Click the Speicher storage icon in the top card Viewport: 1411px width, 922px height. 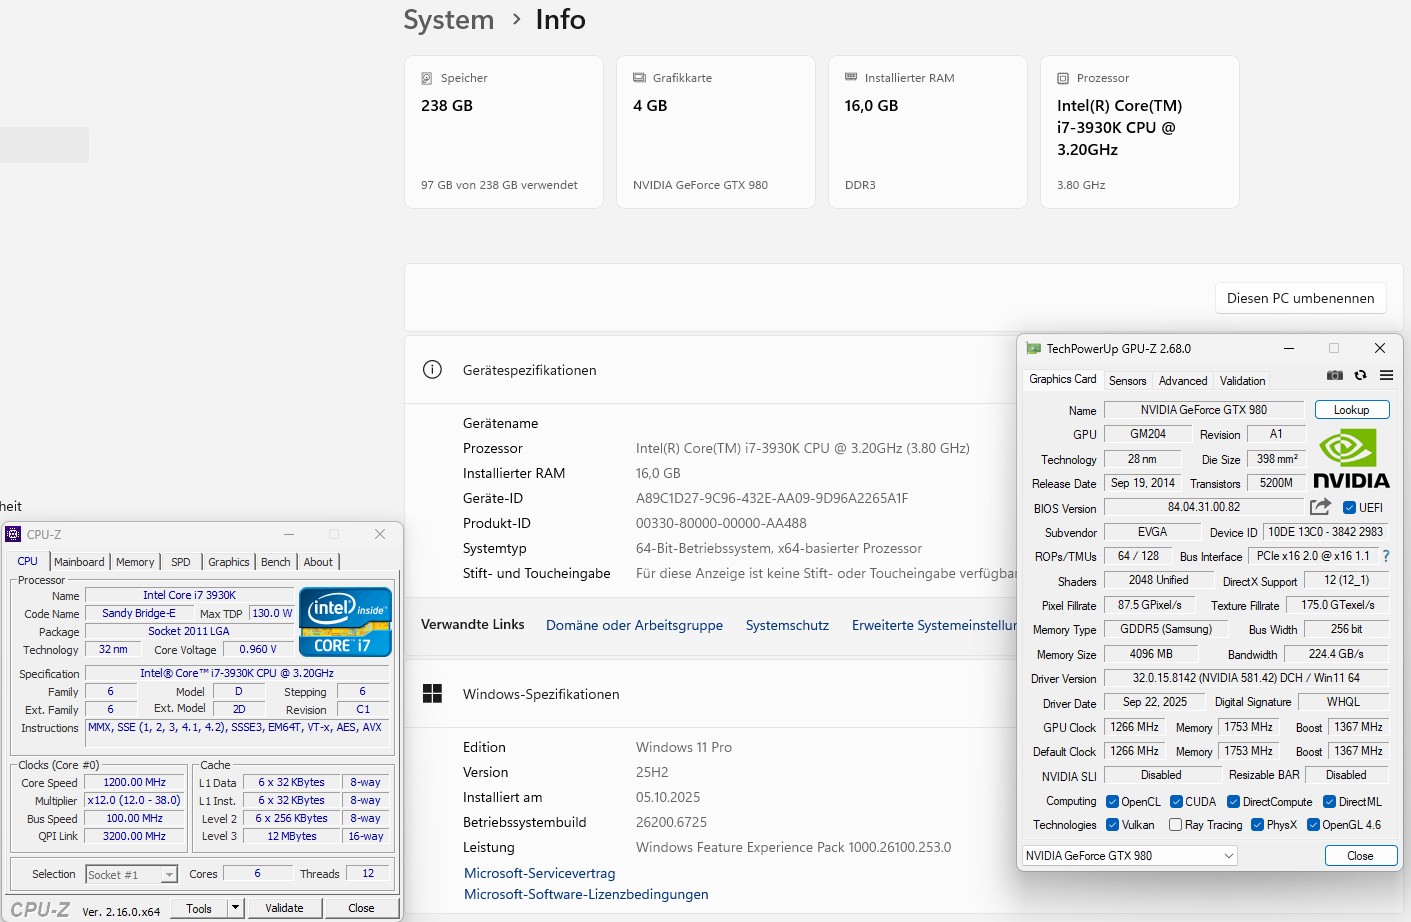(x=427, y=78)
